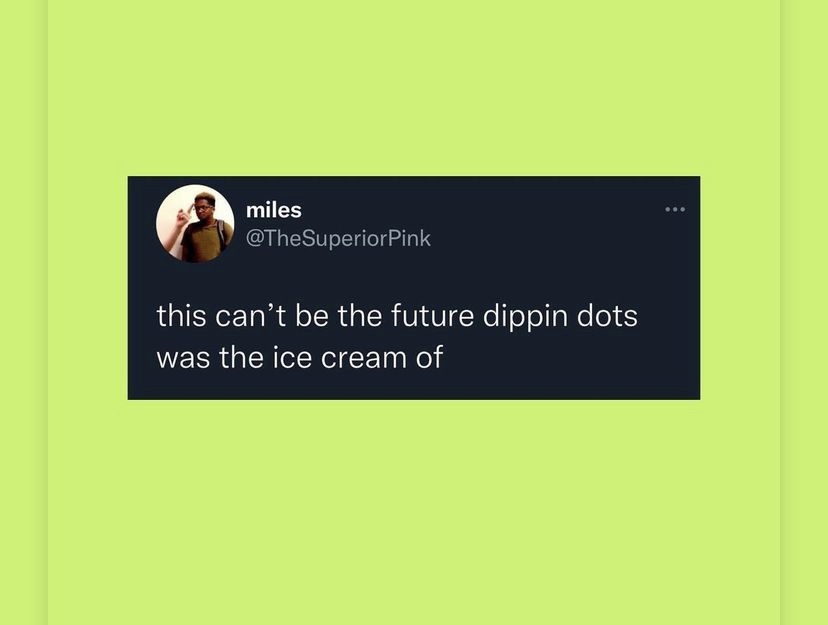Click the word "cream" in the tweet
The height and width of the screenshot is (625, 828).
[x=364, y=358]
